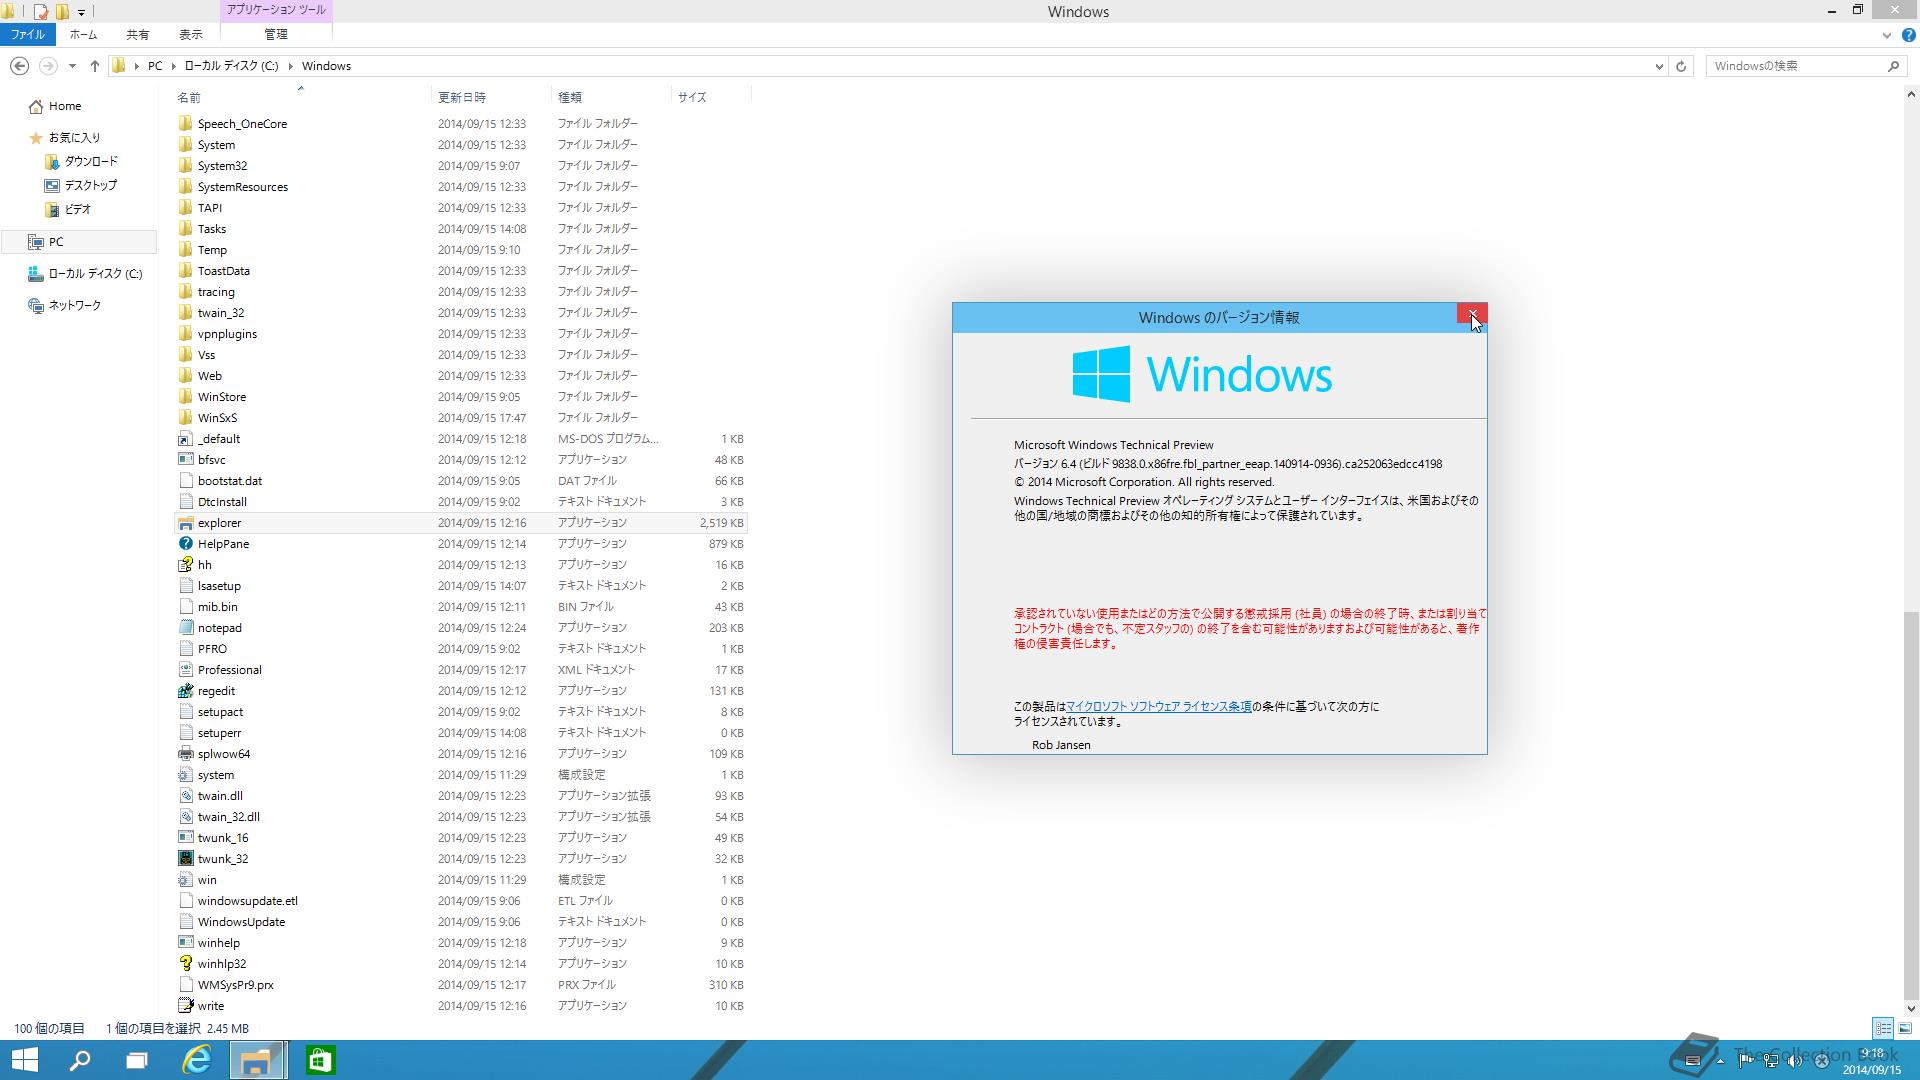Sort by the 更新日時 column header
This screenshot has width=1920, height=1080.
[462, 97]
